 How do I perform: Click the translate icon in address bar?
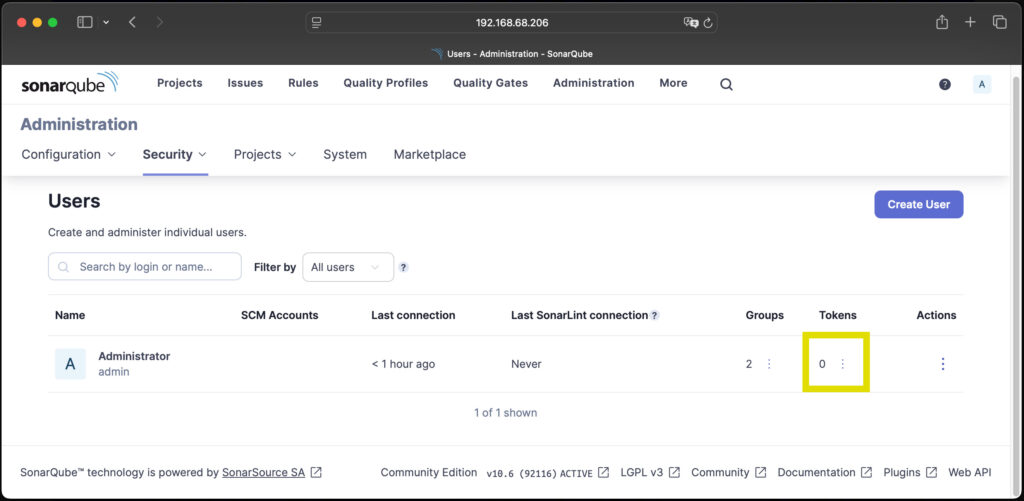[691, 22]
